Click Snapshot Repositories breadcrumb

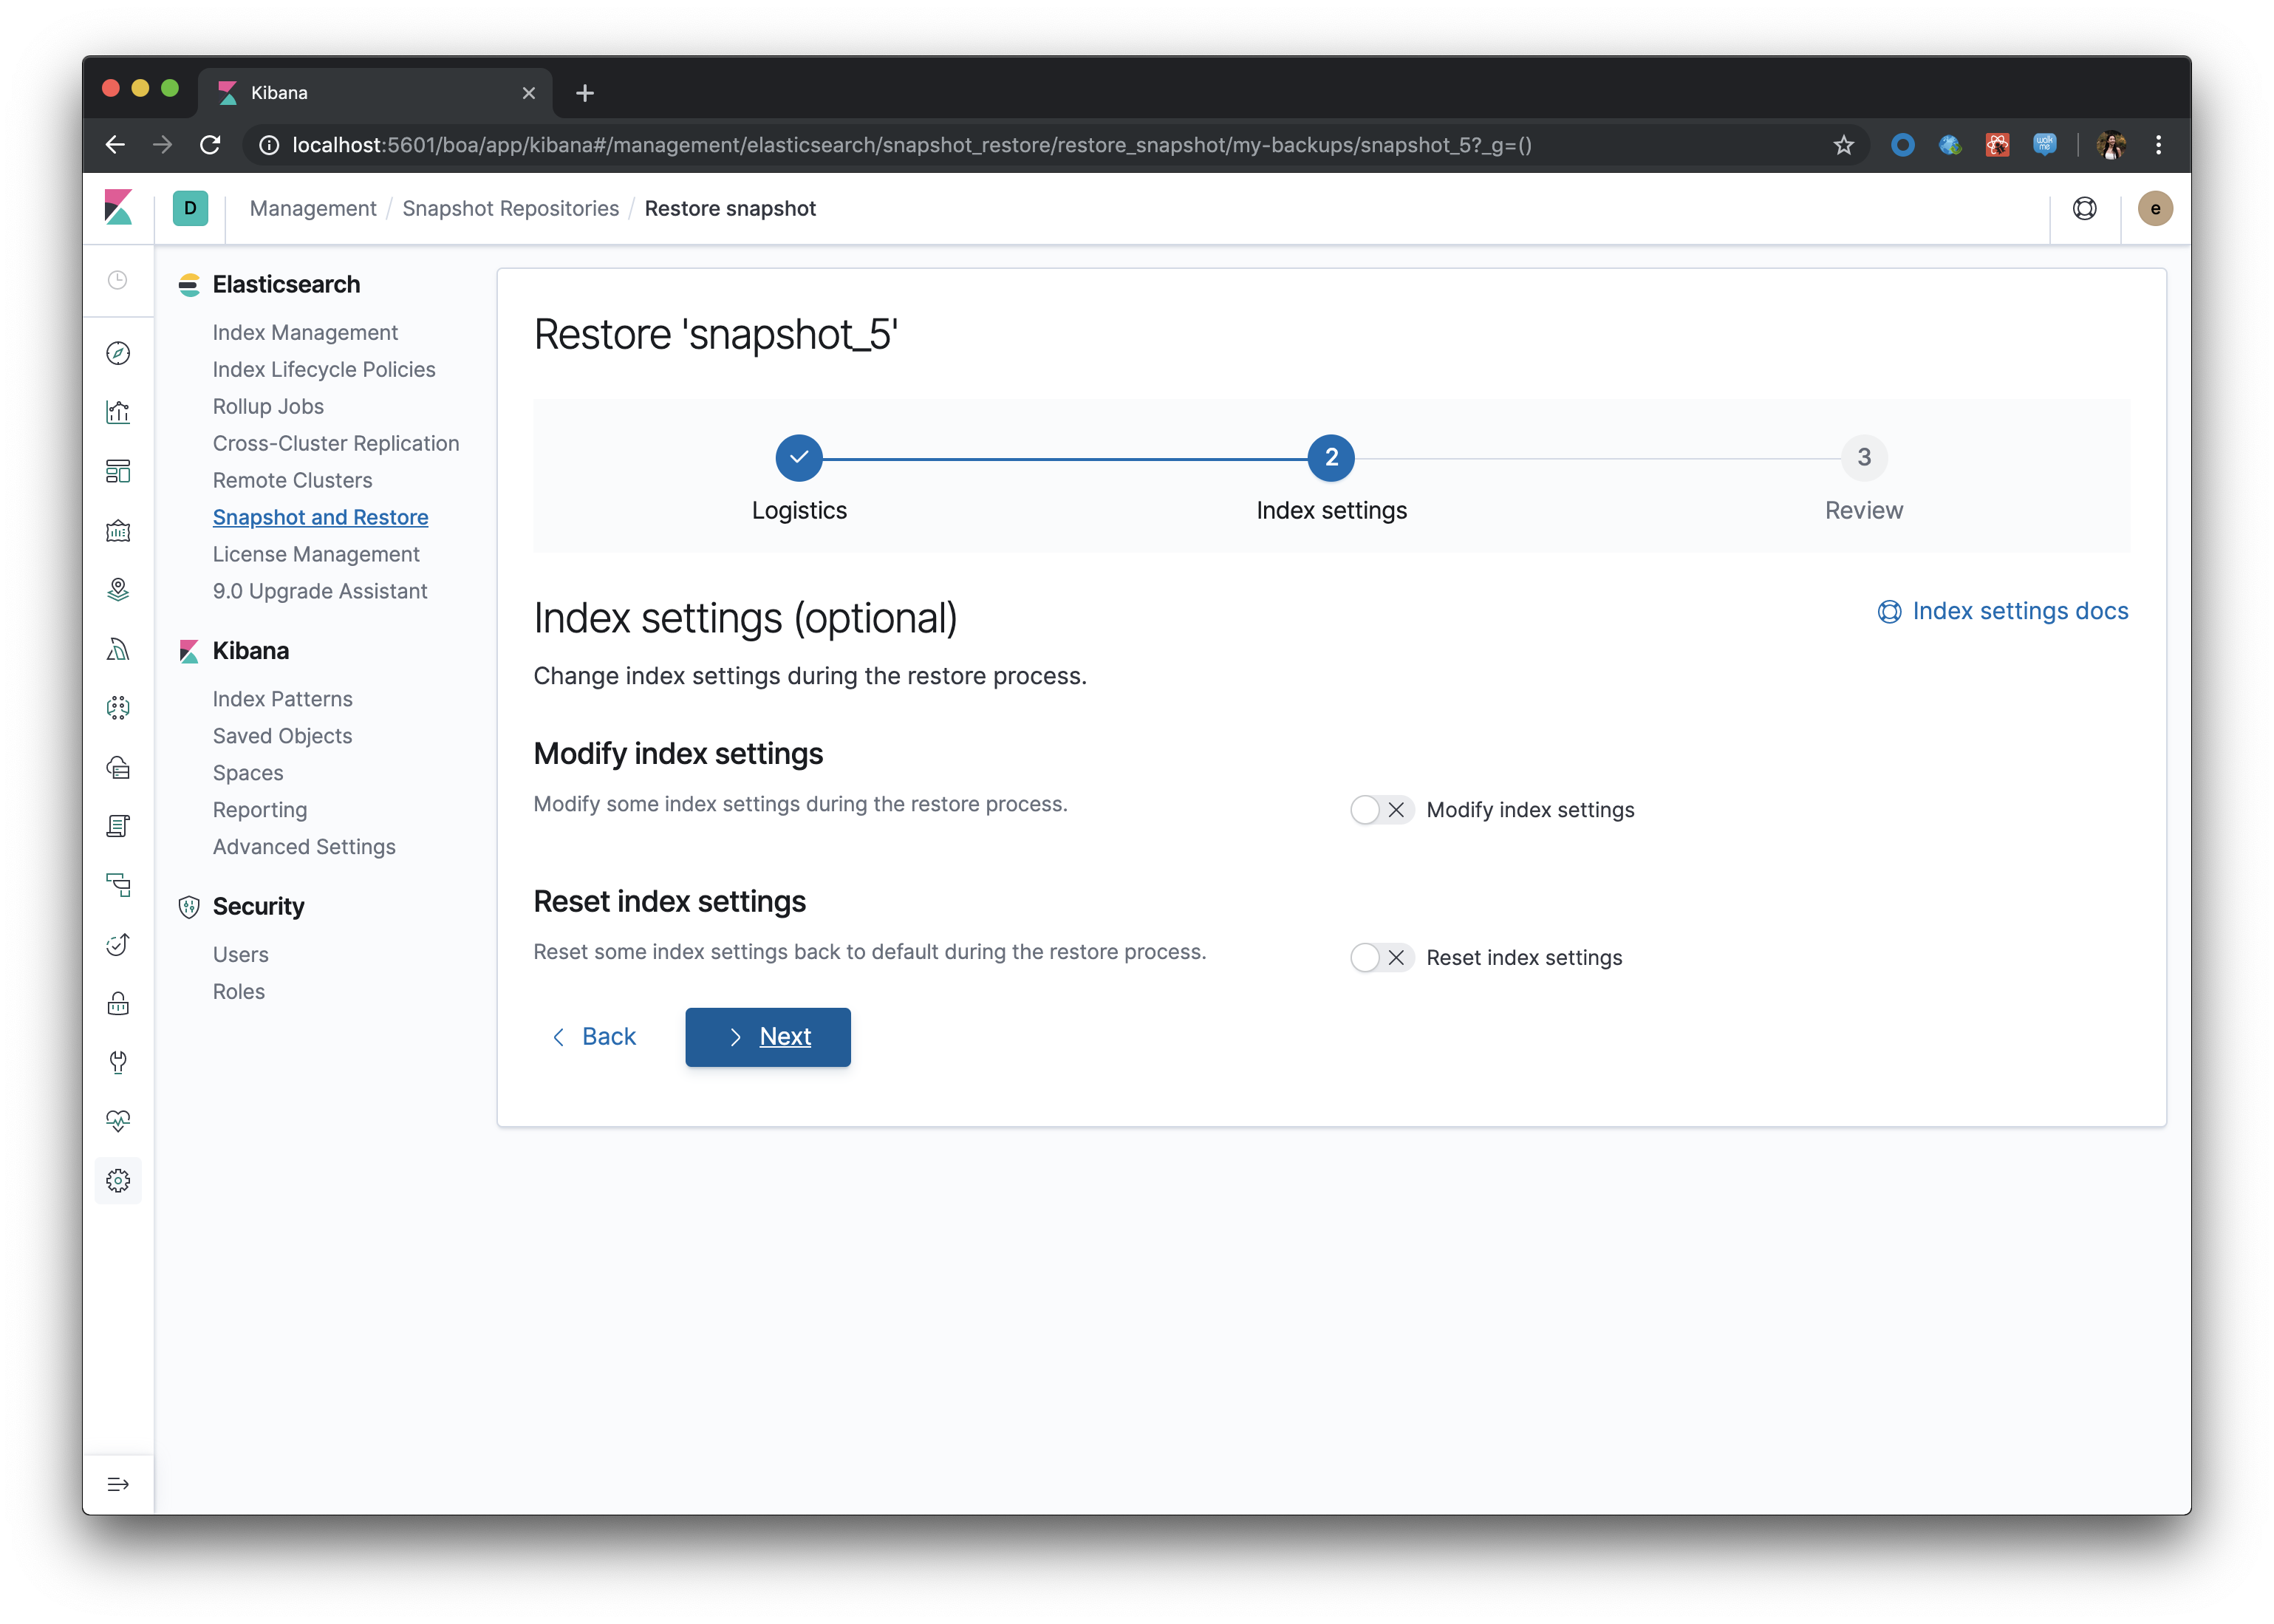510,208
